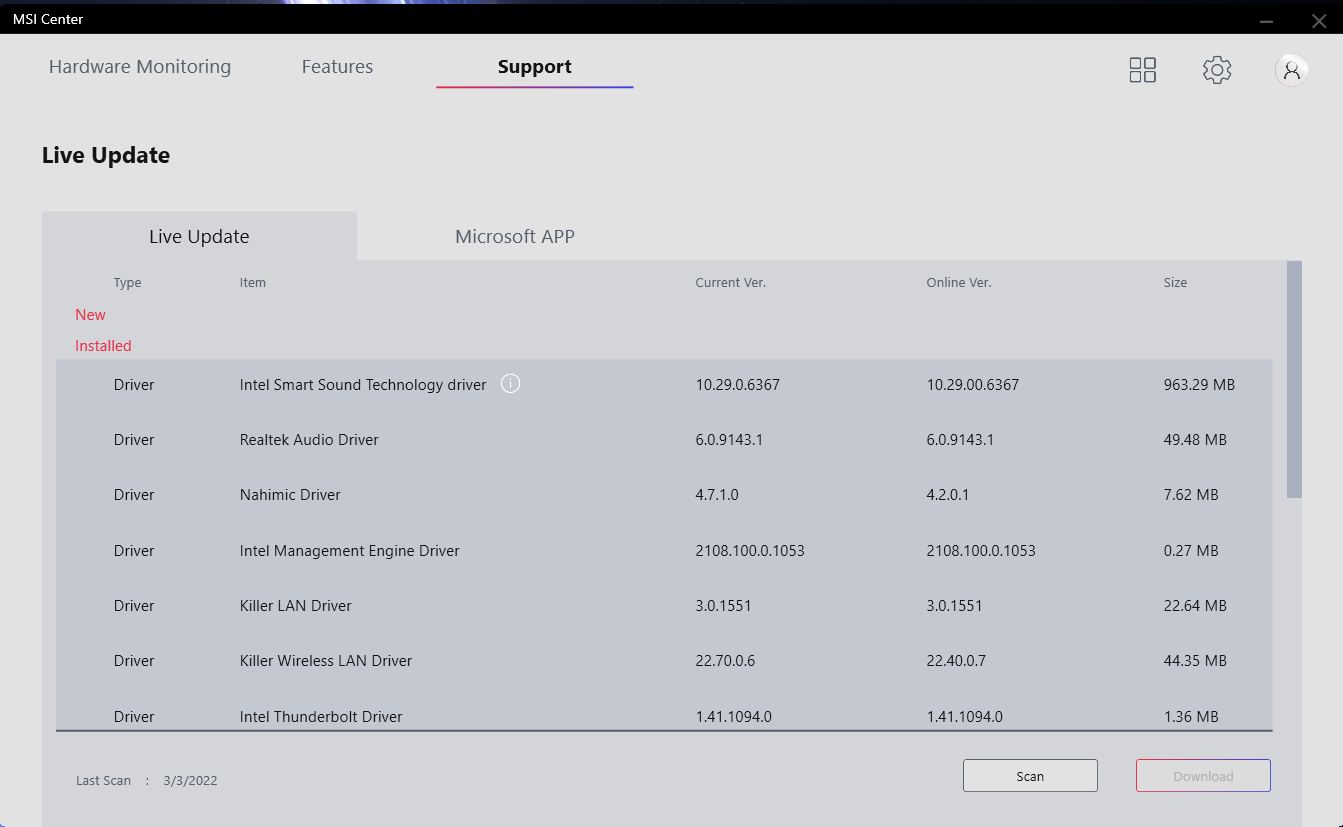This screenshot has height=827, width=1343.
Task: Select the Realtek Audio Driver row
Action: [664, 440]
